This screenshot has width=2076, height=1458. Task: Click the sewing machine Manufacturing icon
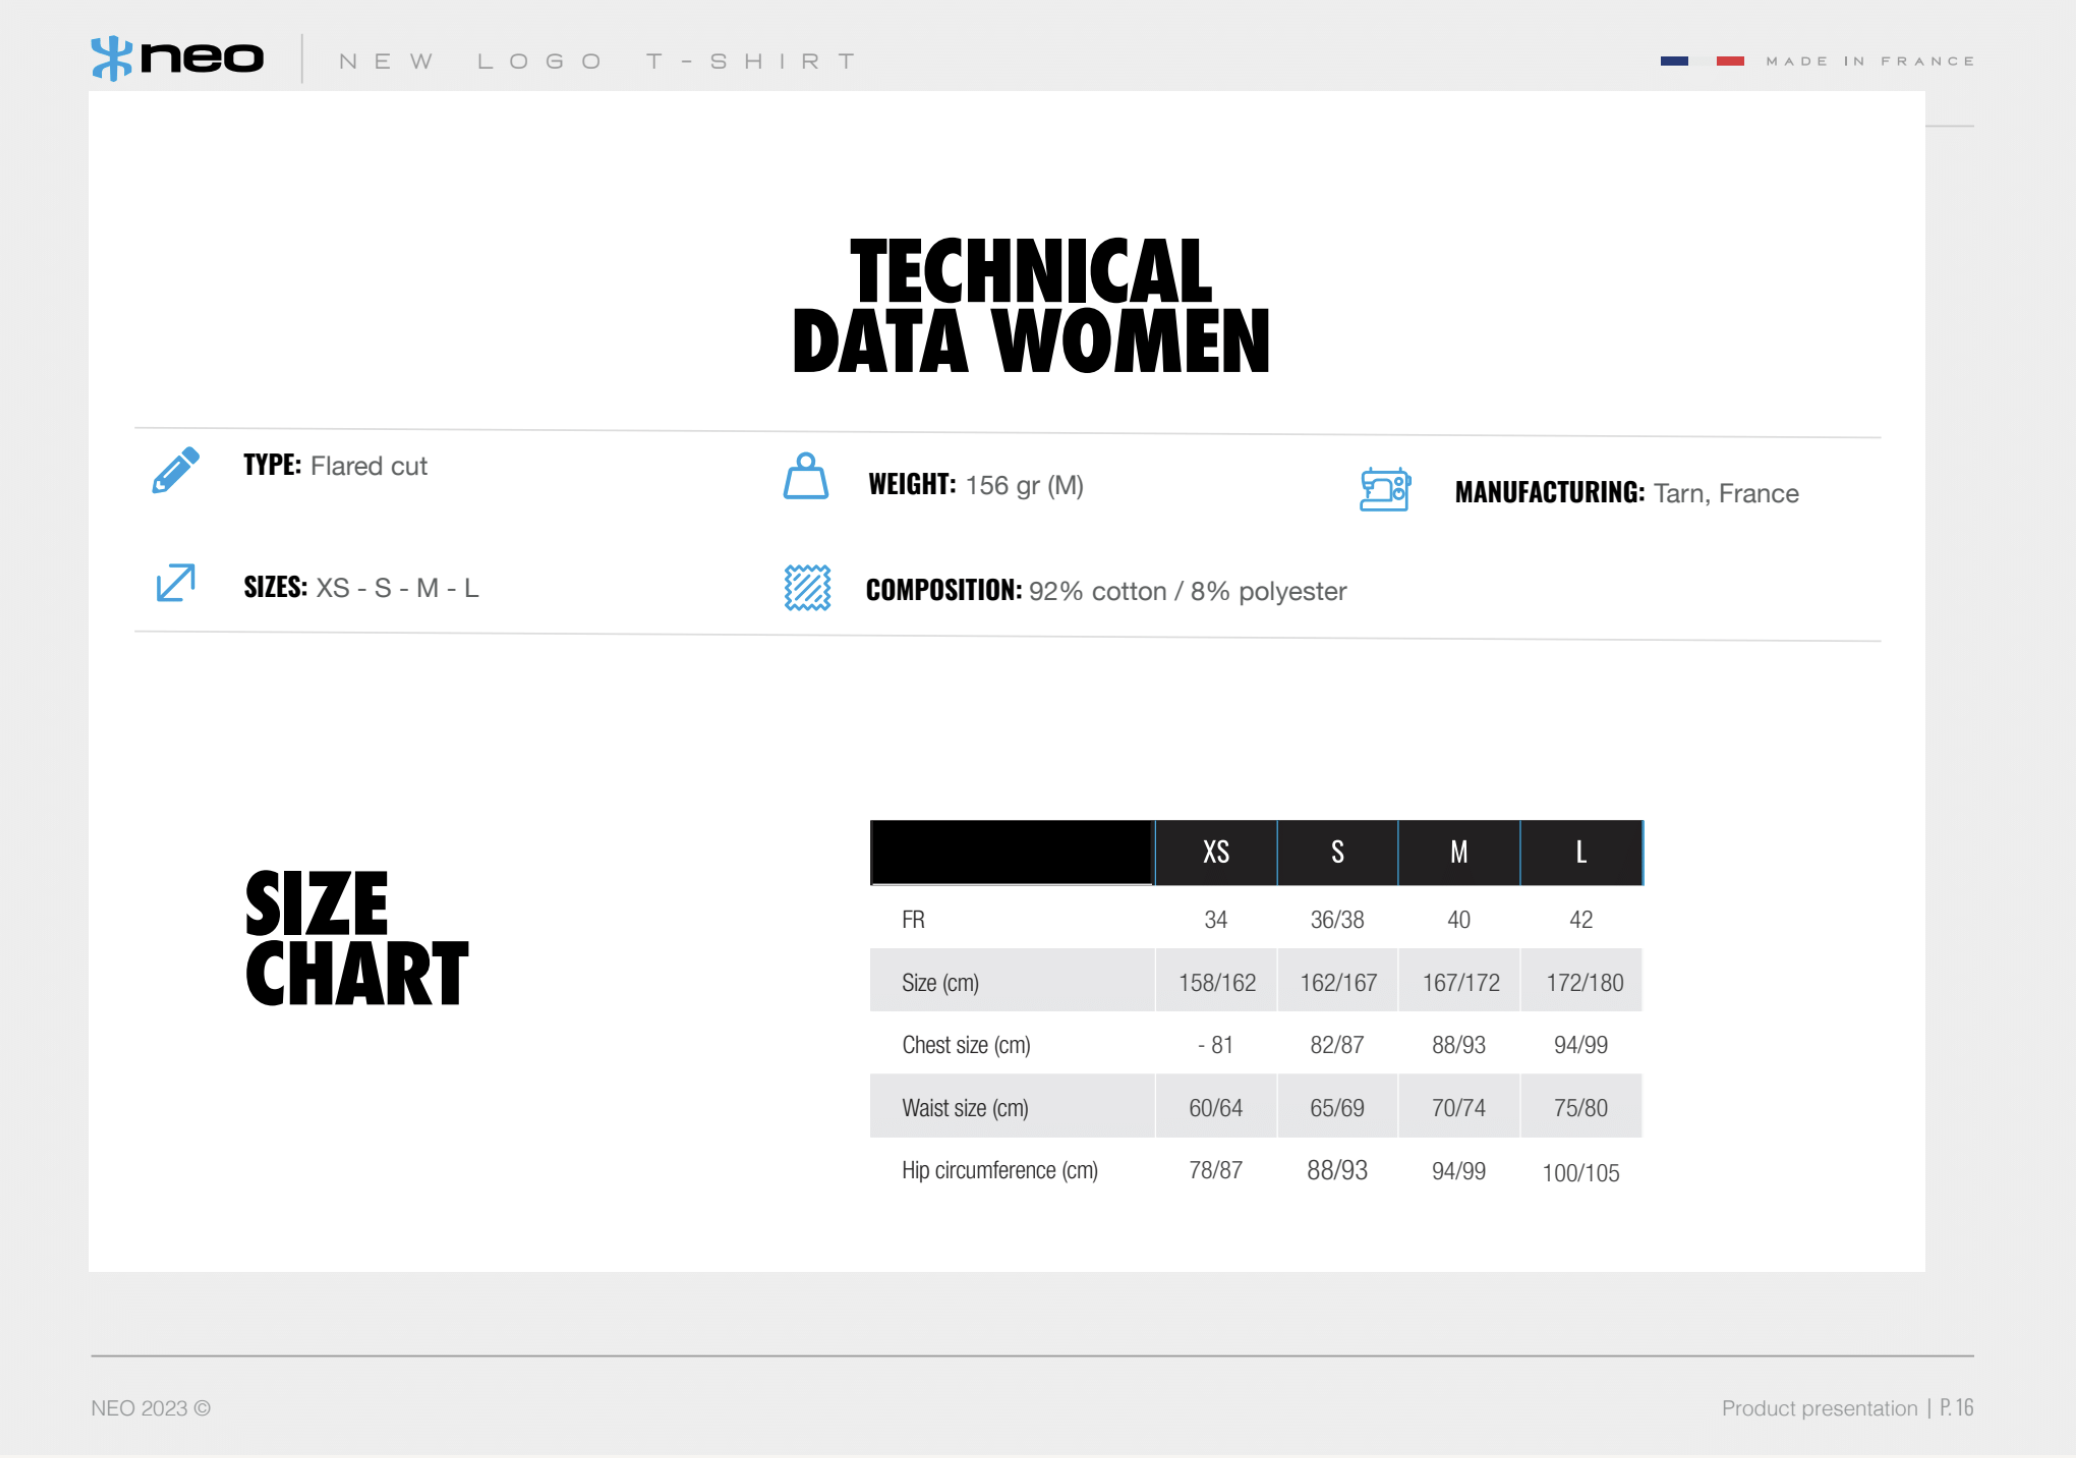(1384, 490)
